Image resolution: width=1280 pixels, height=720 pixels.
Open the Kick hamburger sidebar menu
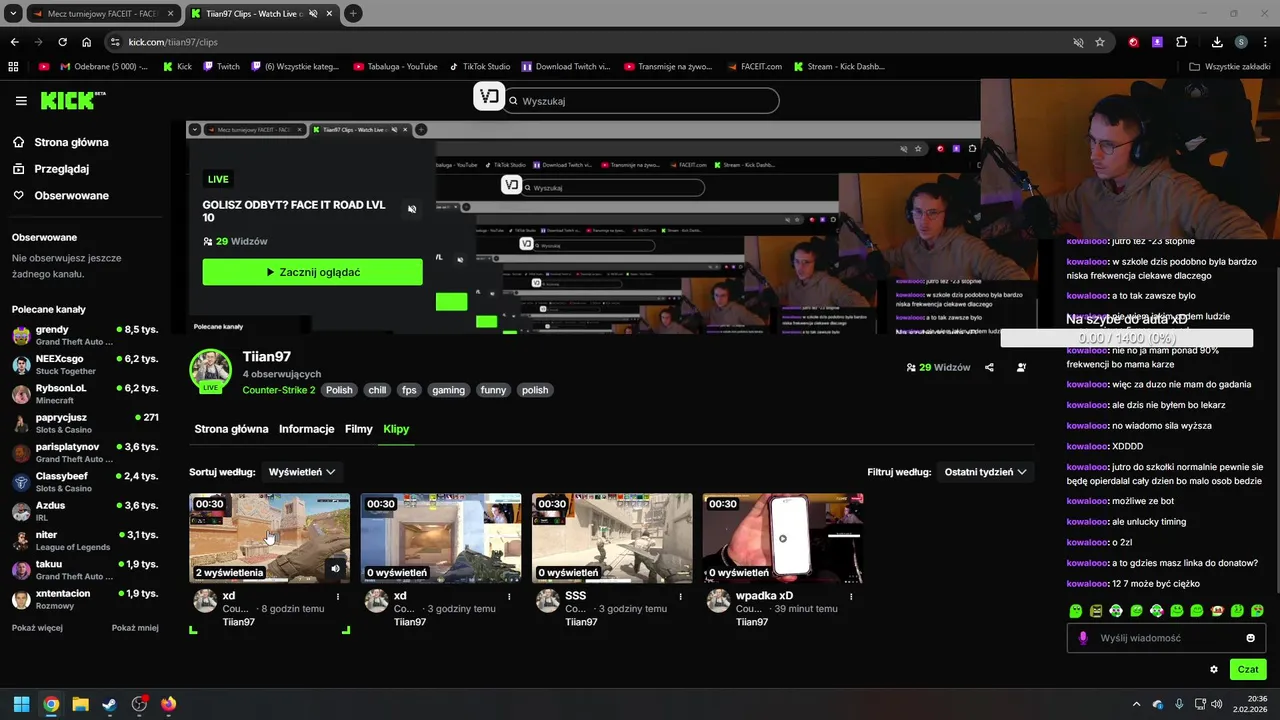(x=21, y=101)
